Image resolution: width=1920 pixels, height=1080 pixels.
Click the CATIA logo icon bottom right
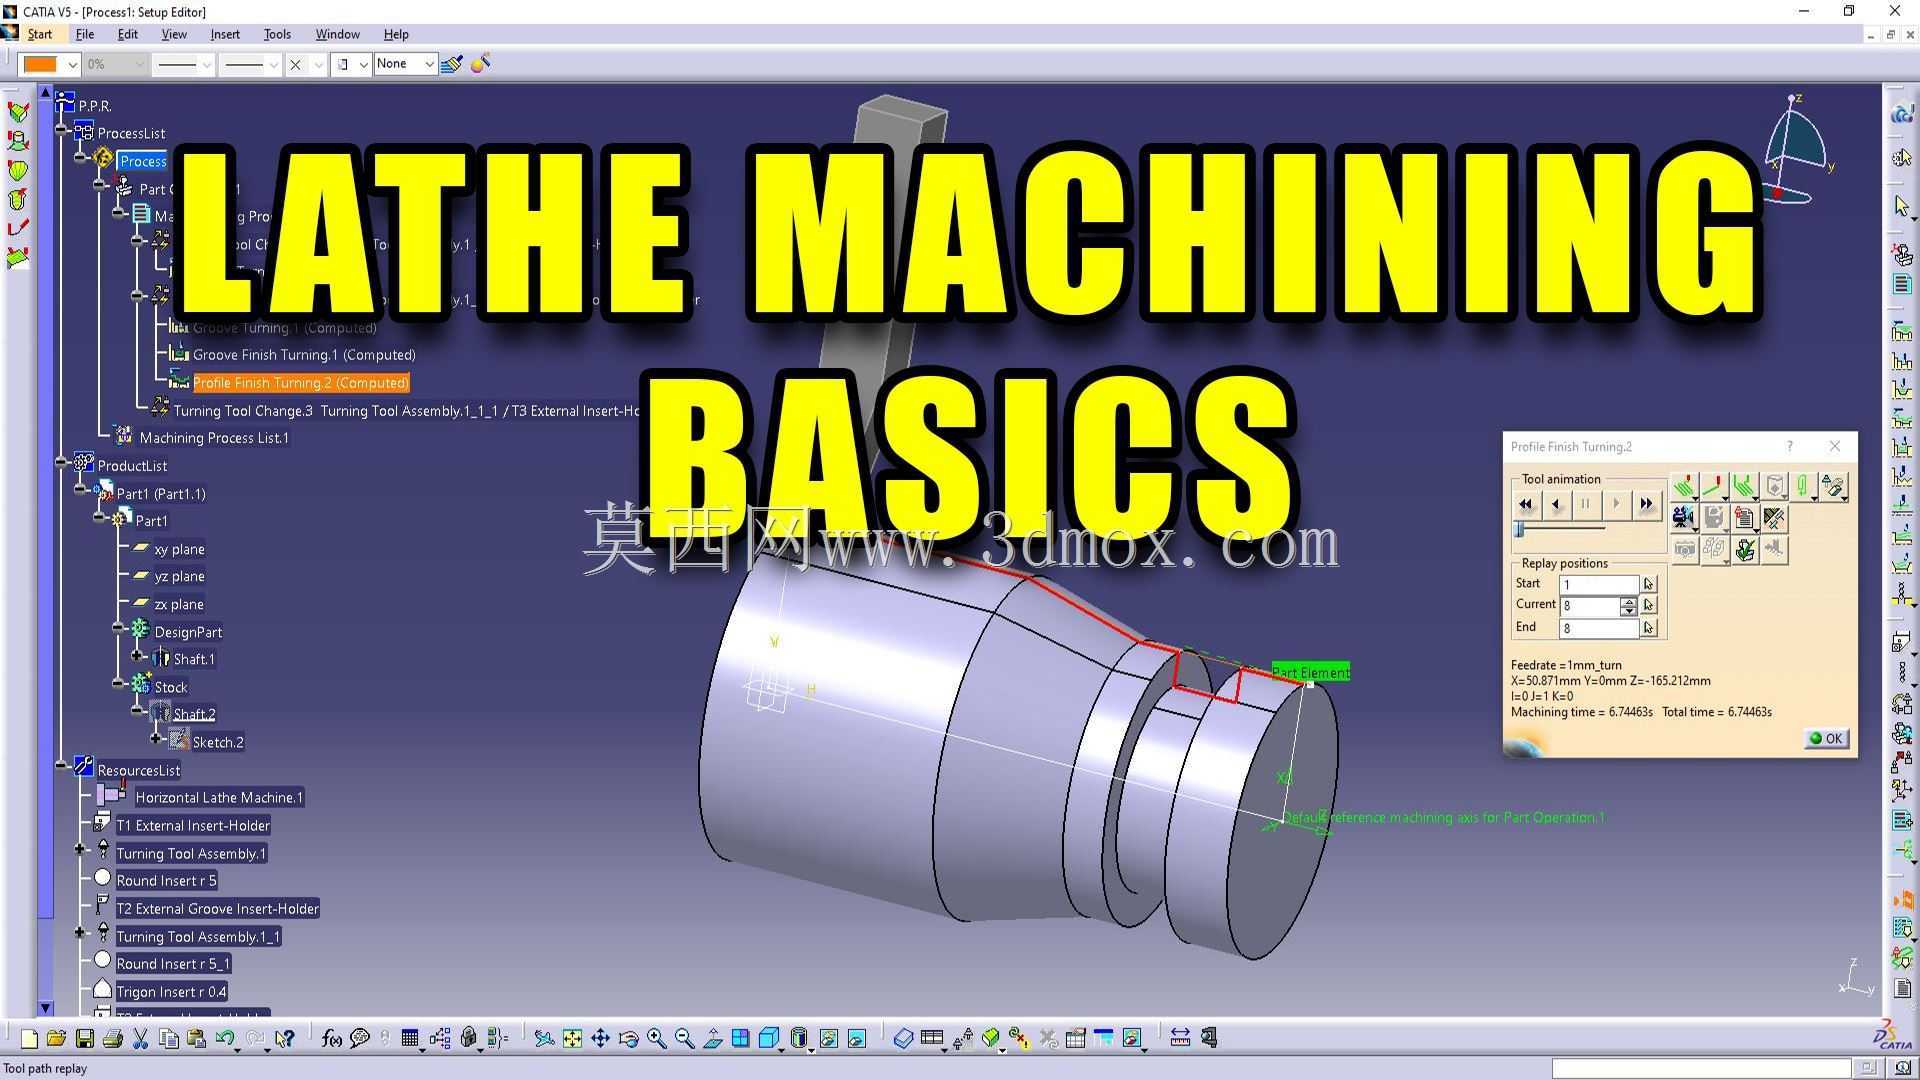pos(1893,1036)
